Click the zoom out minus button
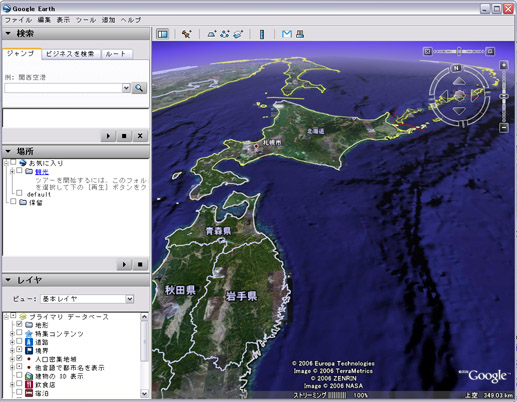The image size is (517, 402). (x=504, y=127)
